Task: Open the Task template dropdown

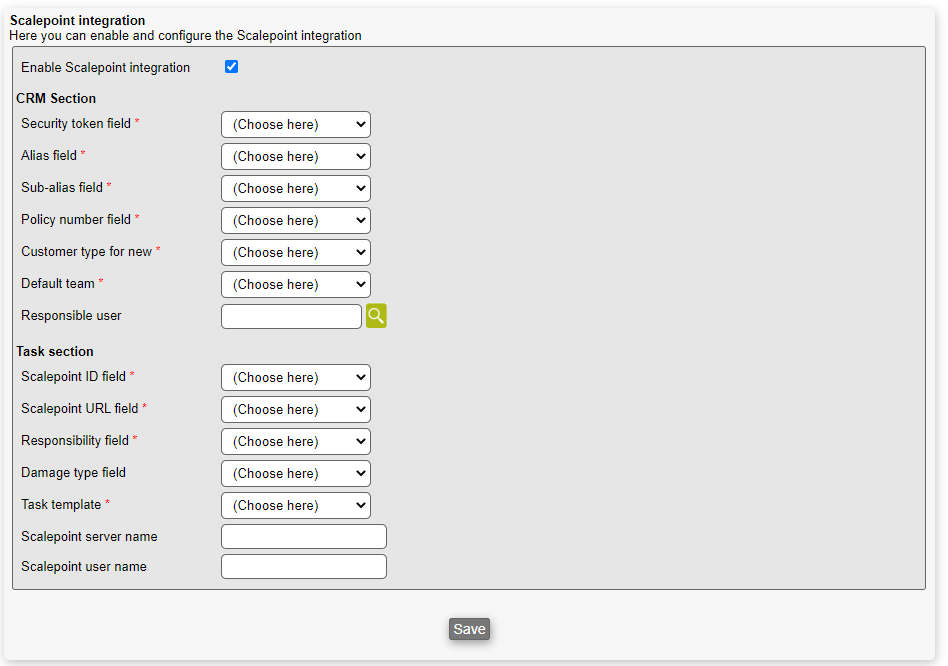Action: 295,506
